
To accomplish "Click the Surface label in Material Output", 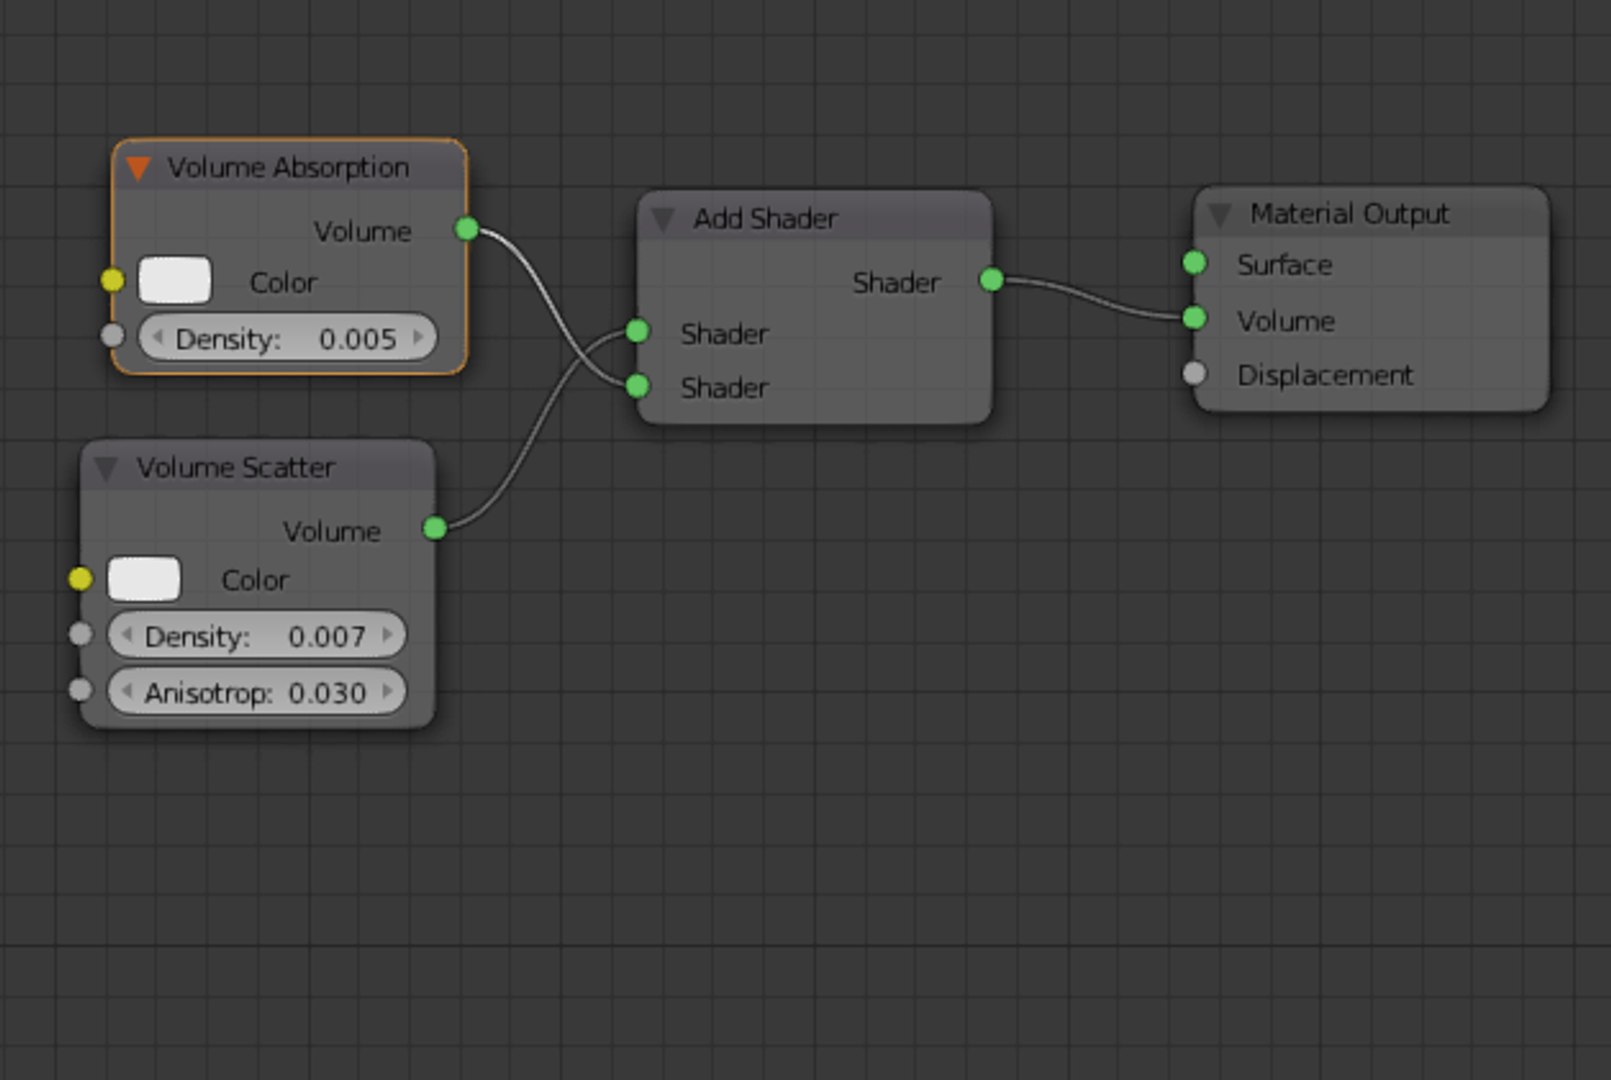I will [1285, 265].
